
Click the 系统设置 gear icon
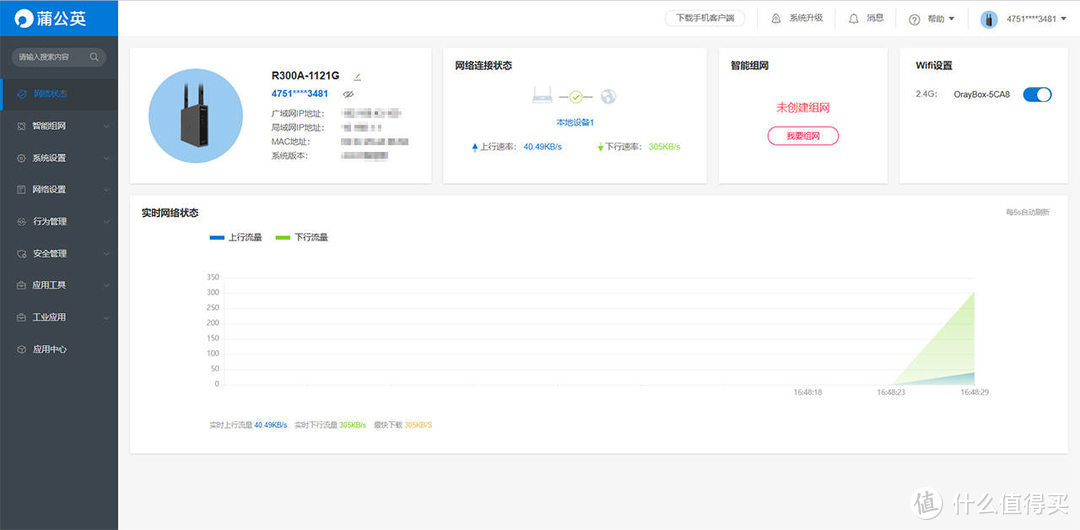tap(21, 158)
